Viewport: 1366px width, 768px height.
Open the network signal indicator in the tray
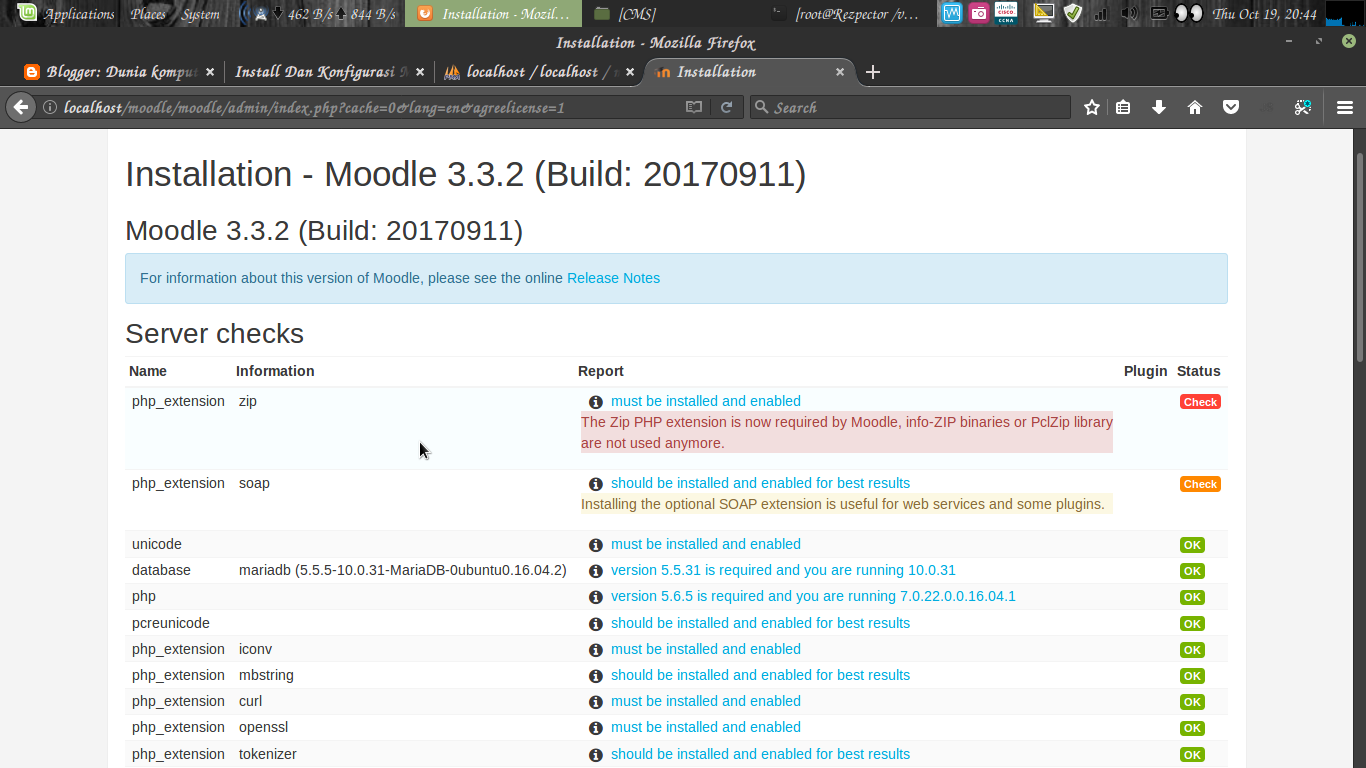[1101, 14]
